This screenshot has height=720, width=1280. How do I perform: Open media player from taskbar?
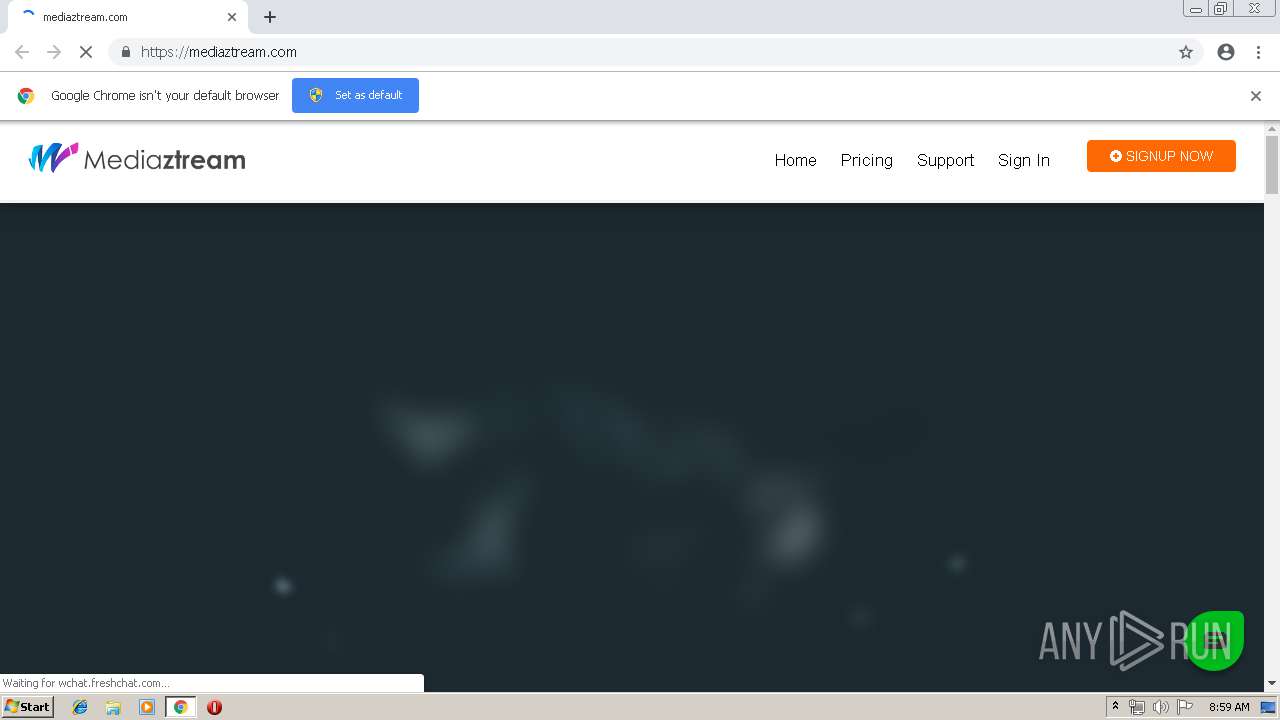[x=147, y=707]
